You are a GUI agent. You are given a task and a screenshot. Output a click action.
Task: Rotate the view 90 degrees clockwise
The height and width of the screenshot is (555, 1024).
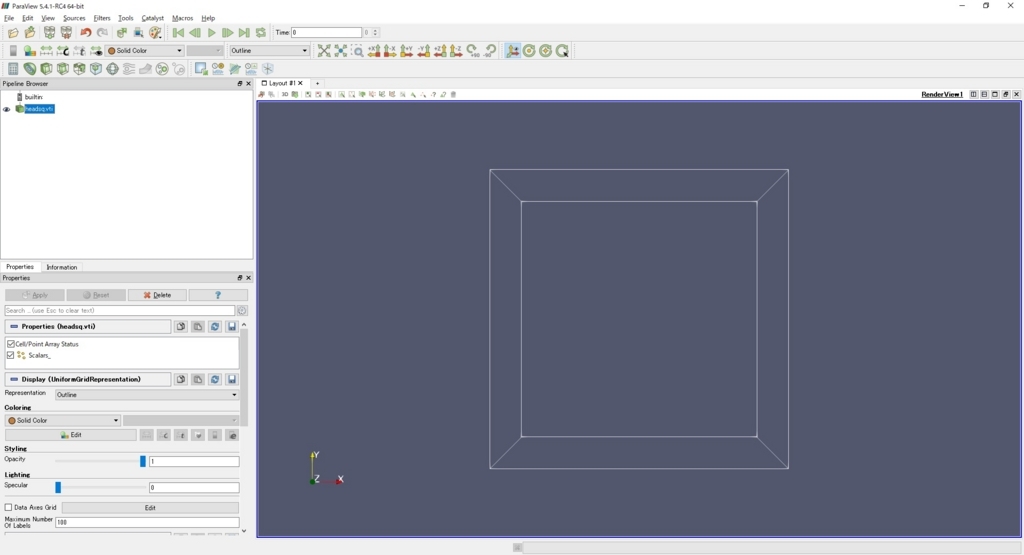click(x=473, y=51)
